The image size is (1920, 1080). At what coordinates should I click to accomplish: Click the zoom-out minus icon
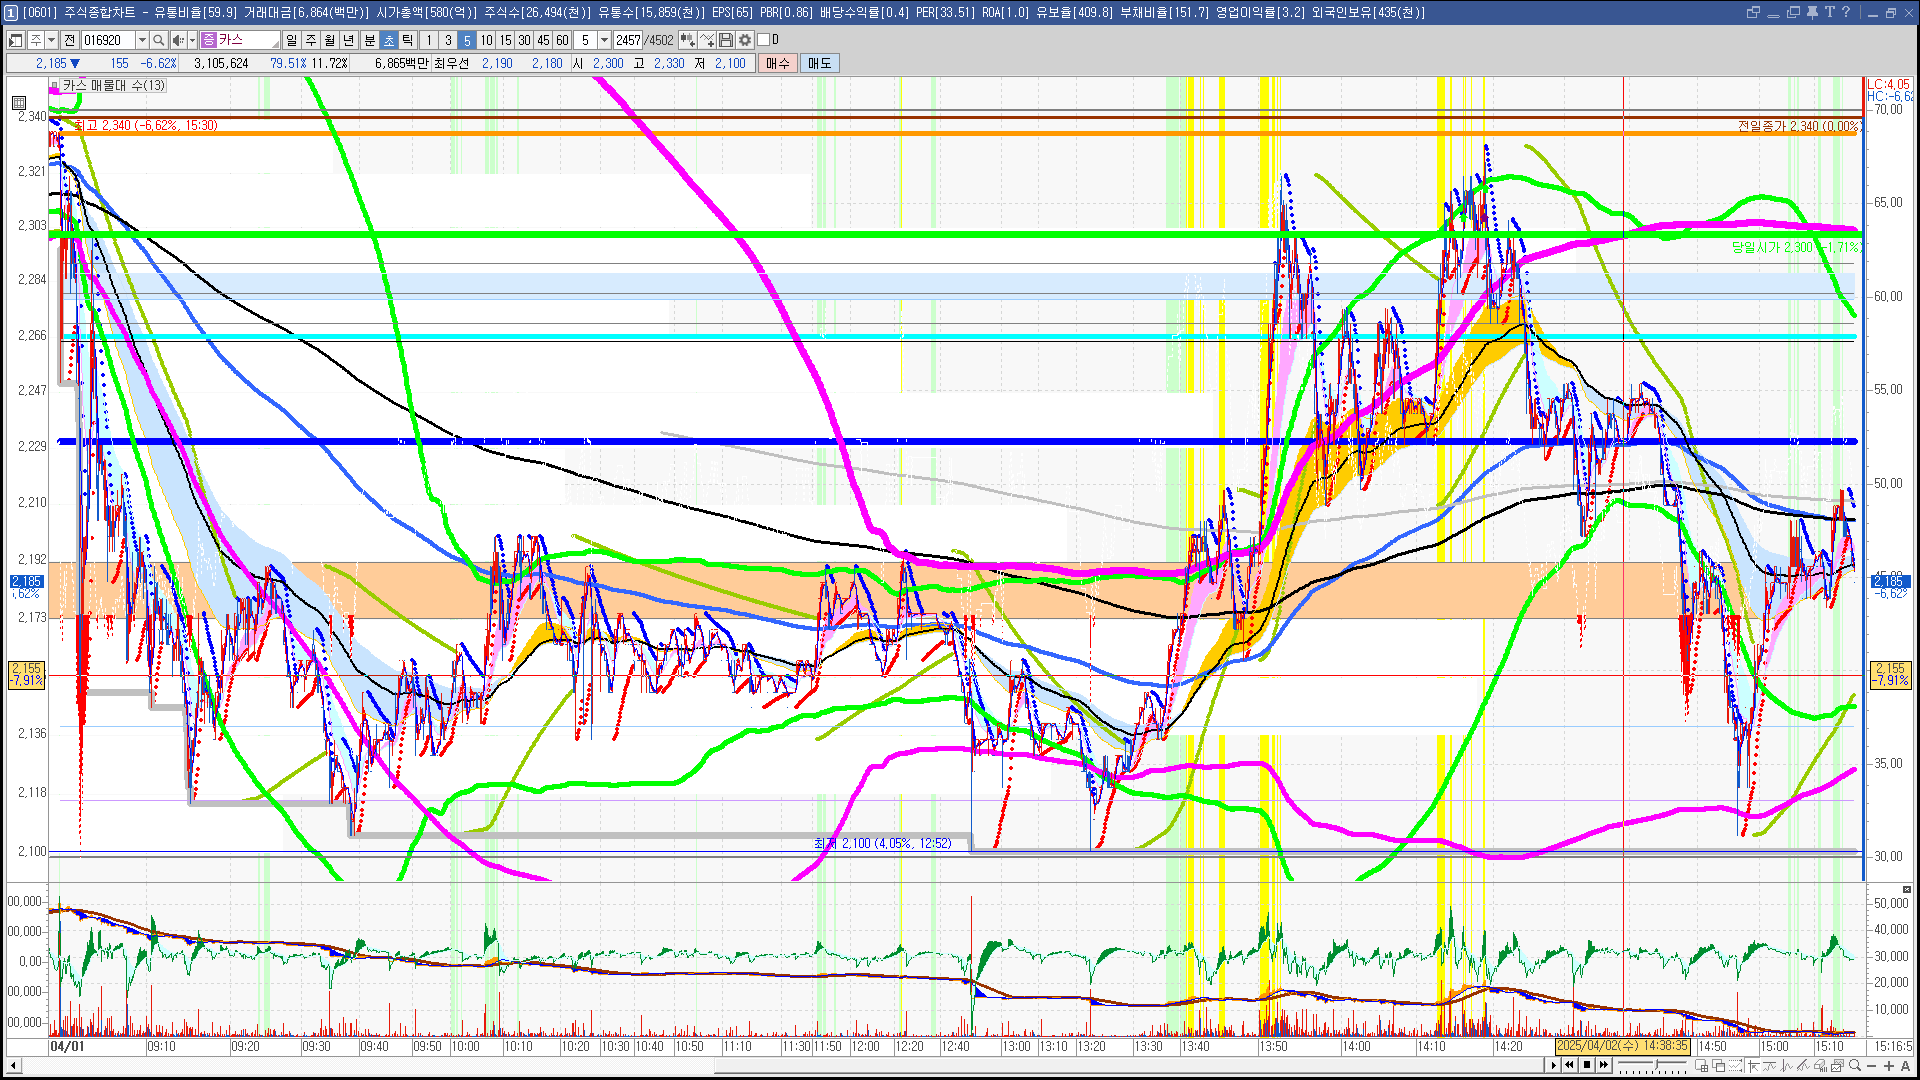tap(1871, 1066)
